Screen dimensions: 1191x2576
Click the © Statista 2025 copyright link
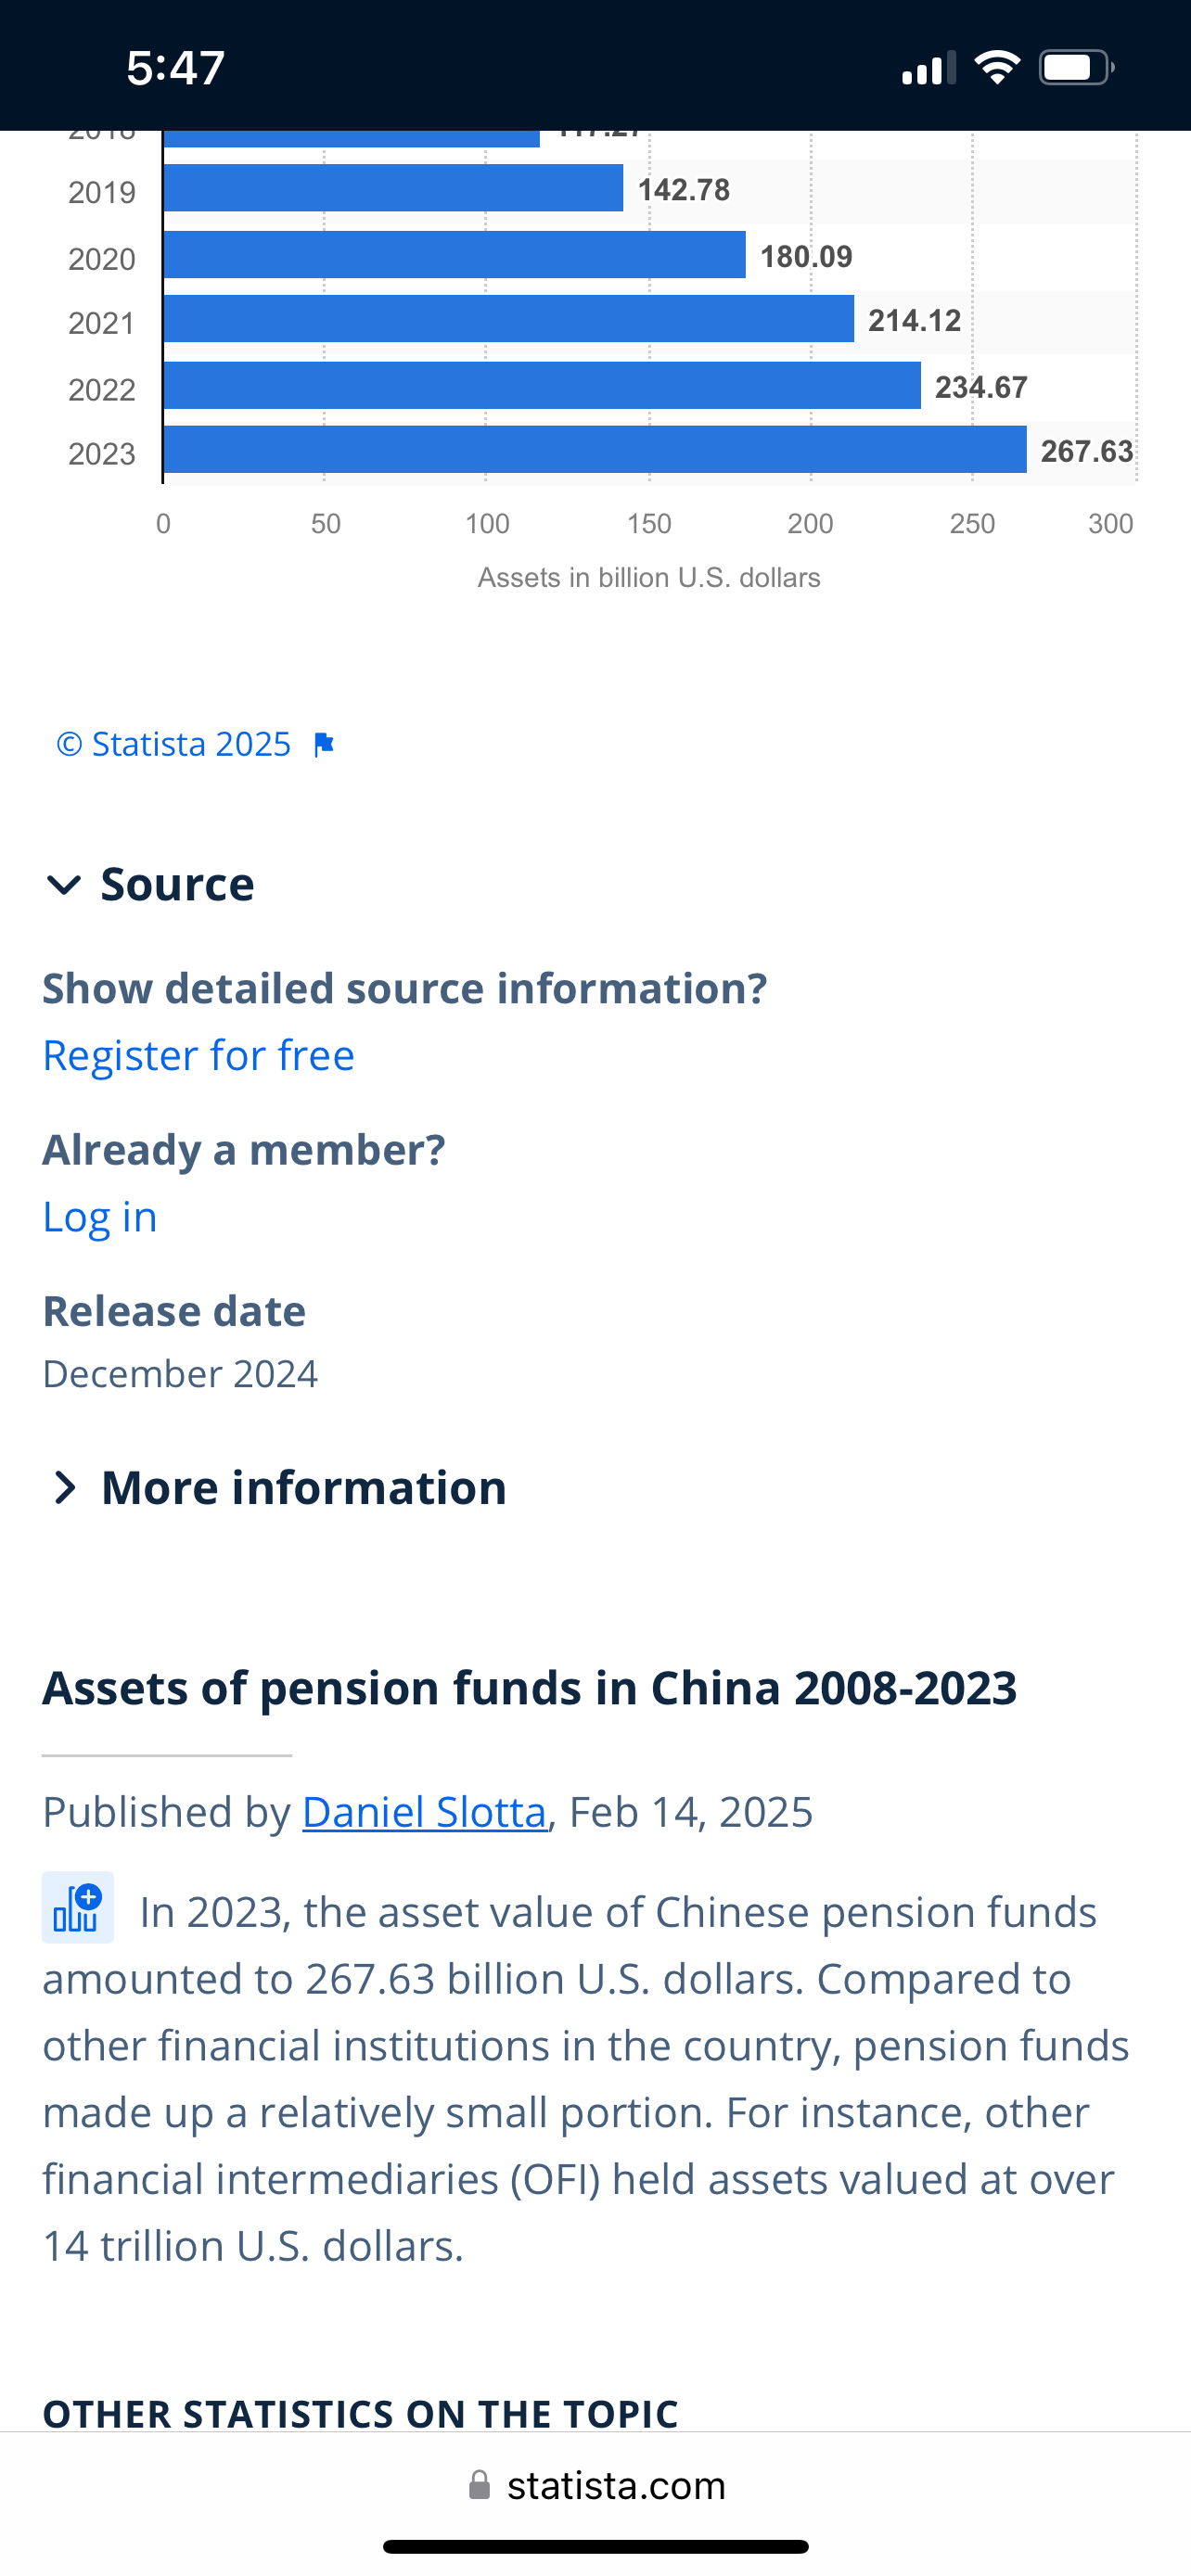(174, 744)
